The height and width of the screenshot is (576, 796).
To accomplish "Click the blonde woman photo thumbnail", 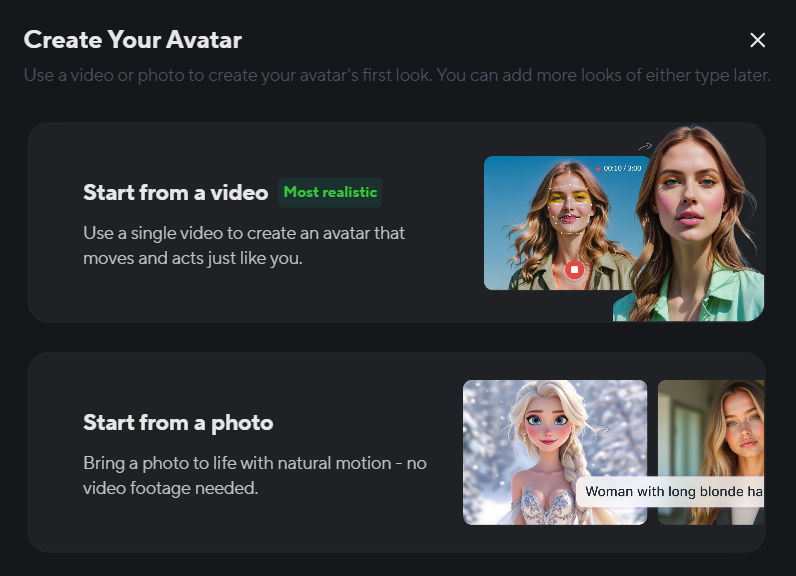I will [x=711, y=452].
